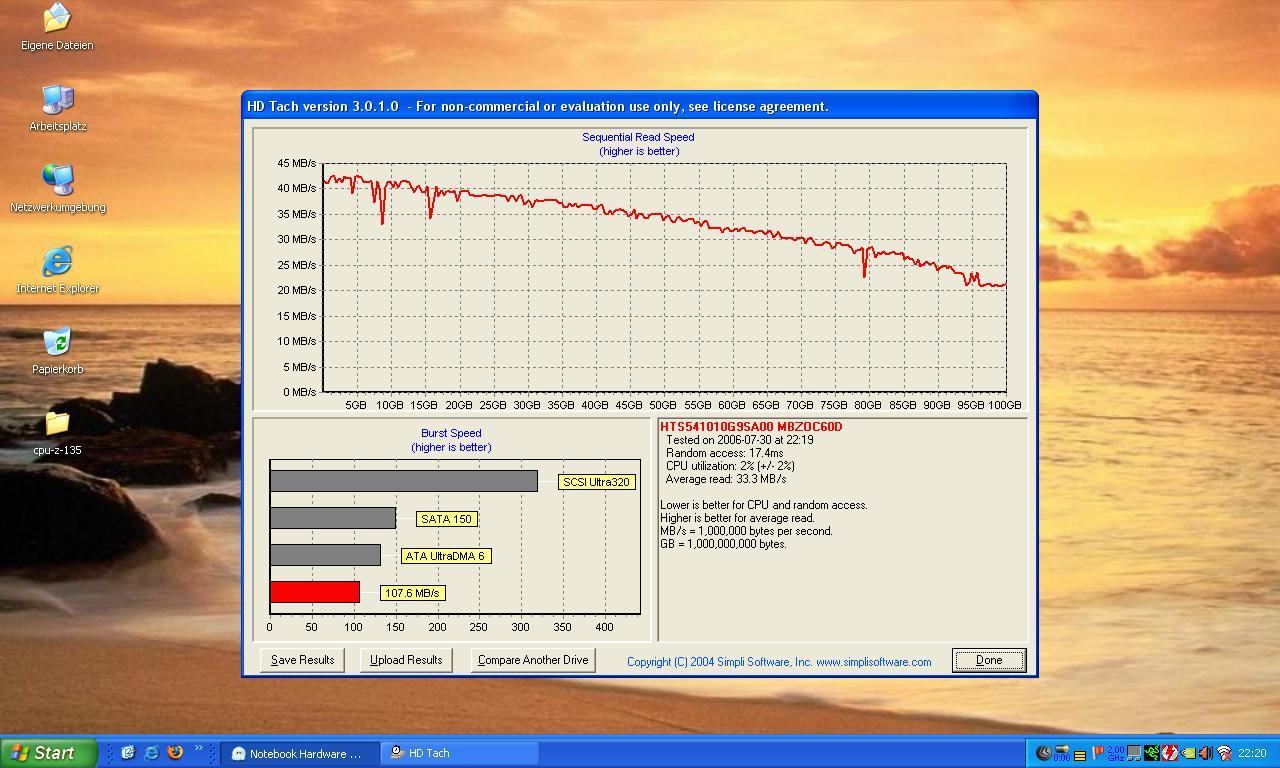Click the Upload Results button
The height and width of the screenshot is (768, 1280).
click(406, 660)
